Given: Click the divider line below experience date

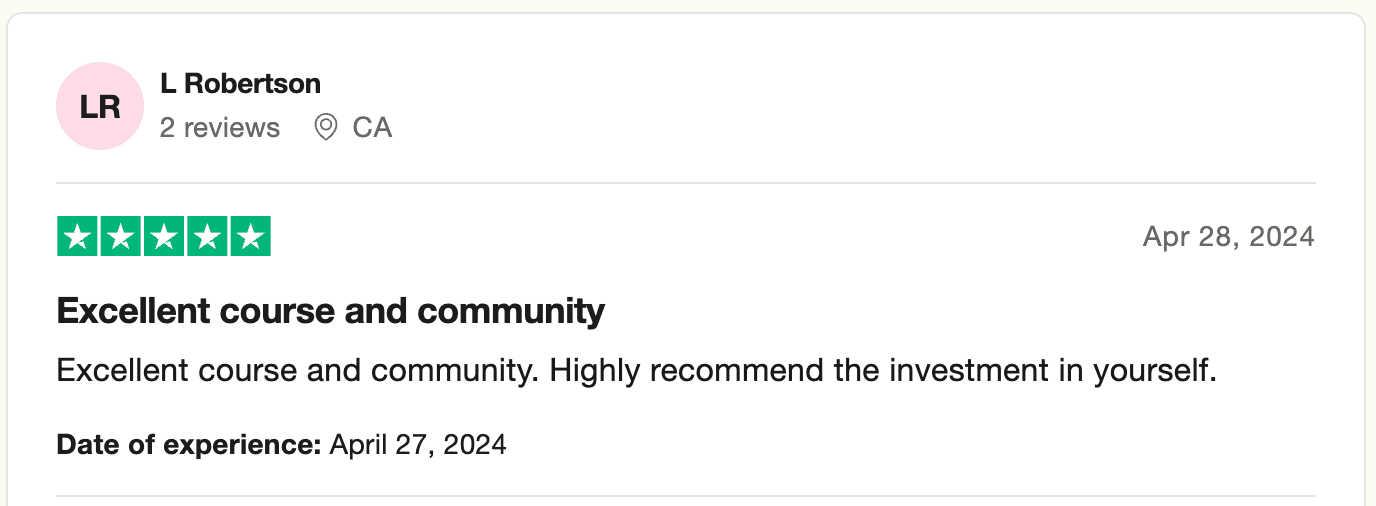Looking at the screenshot, I should click(686, 496).
